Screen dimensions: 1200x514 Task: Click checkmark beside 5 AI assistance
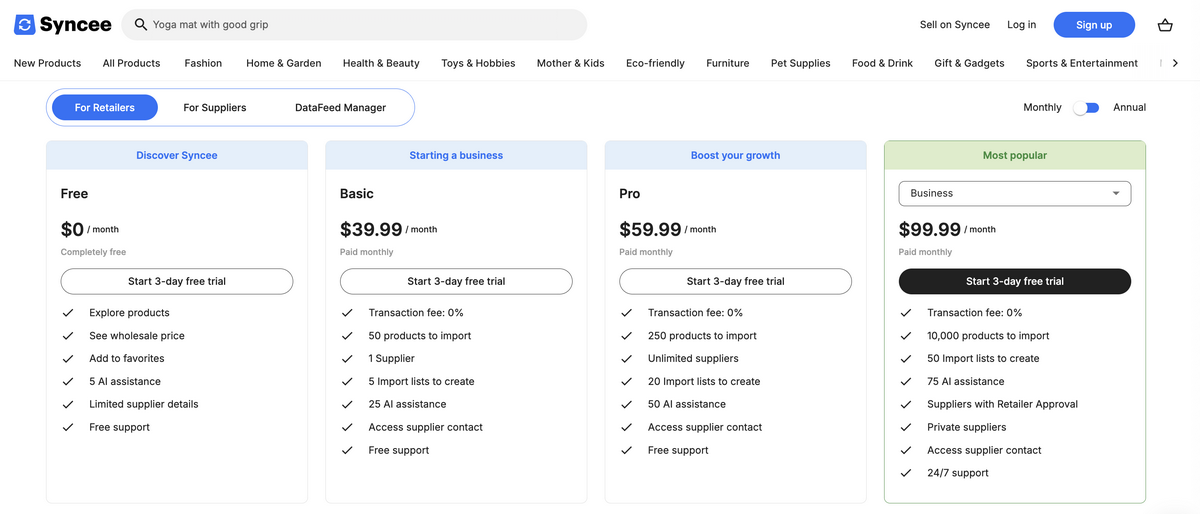click(68, 381)
